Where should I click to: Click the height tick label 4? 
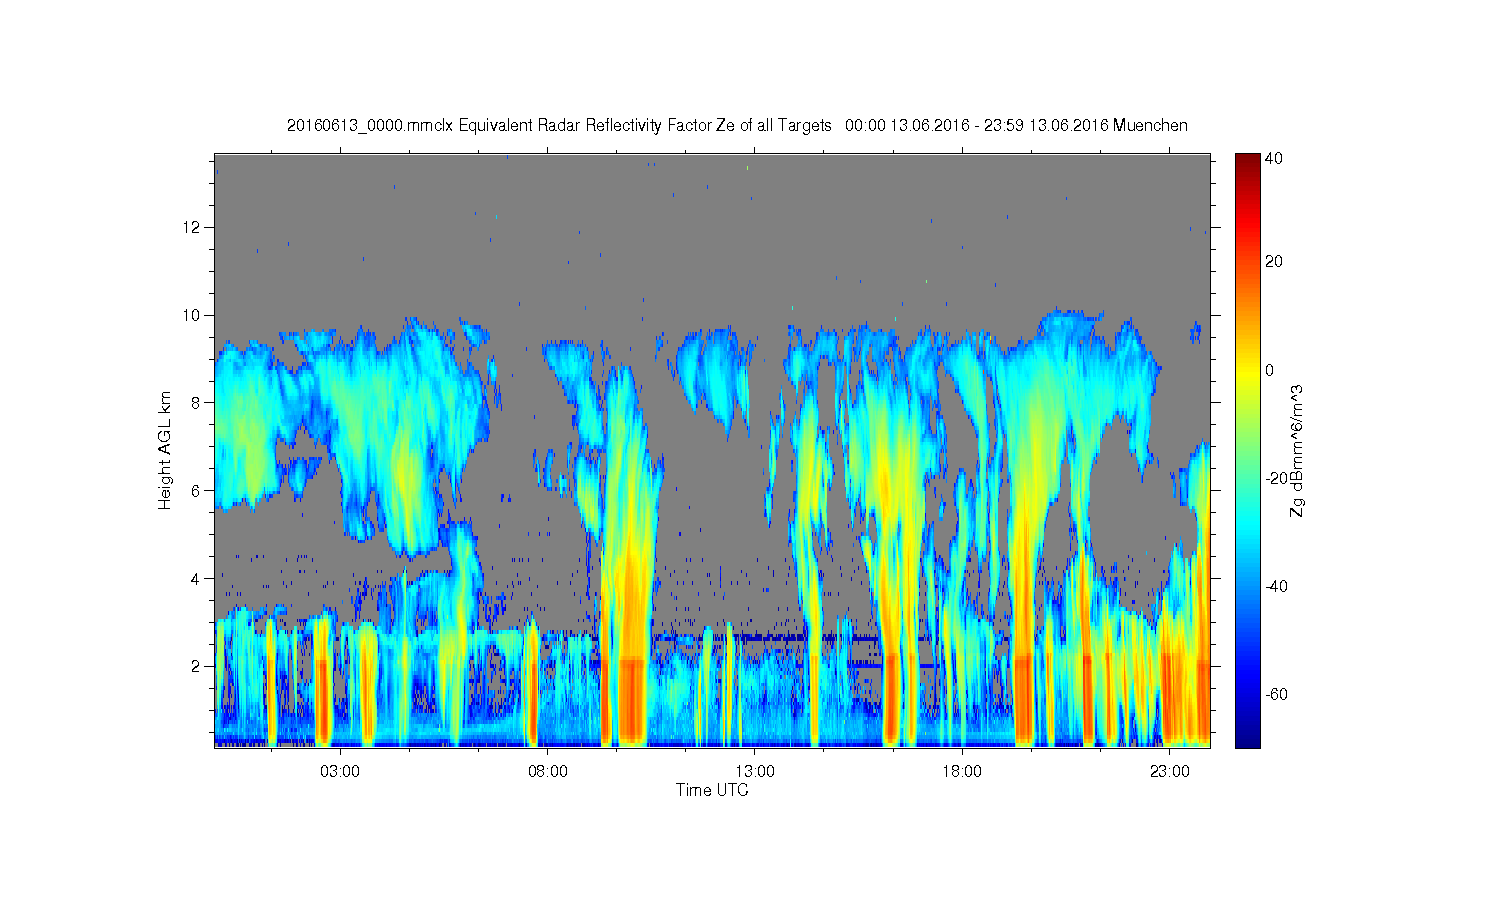pyautogui.click(x=197, y=578)
